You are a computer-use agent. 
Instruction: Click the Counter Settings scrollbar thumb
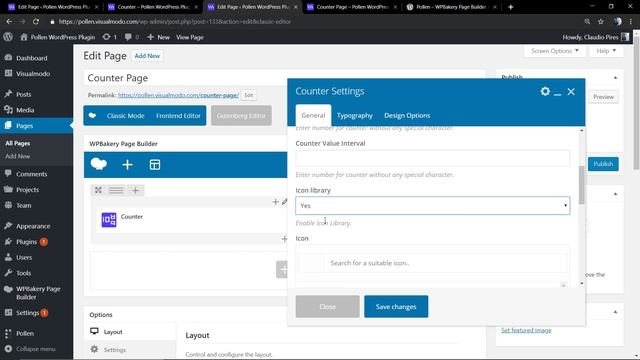pos(582,184)
